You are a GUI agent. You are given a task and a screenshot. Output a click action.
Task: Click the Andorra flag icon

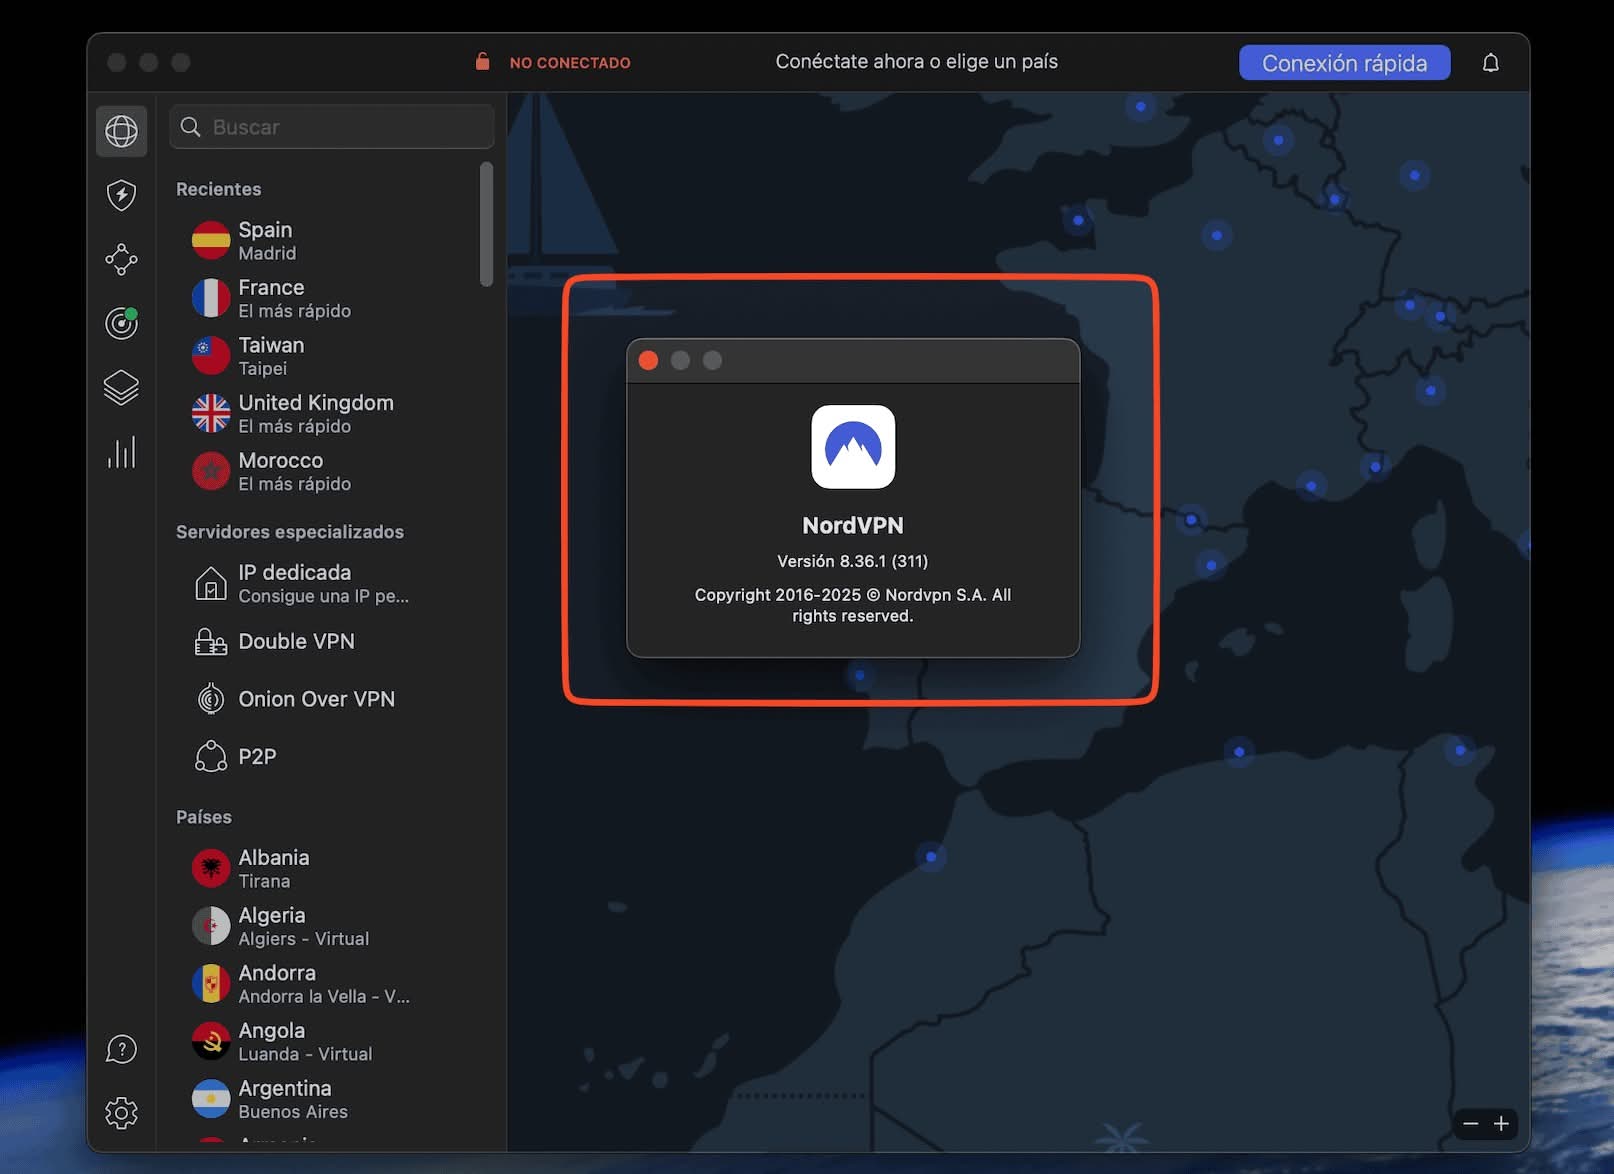pyautogui.click(x=211, y=983)
